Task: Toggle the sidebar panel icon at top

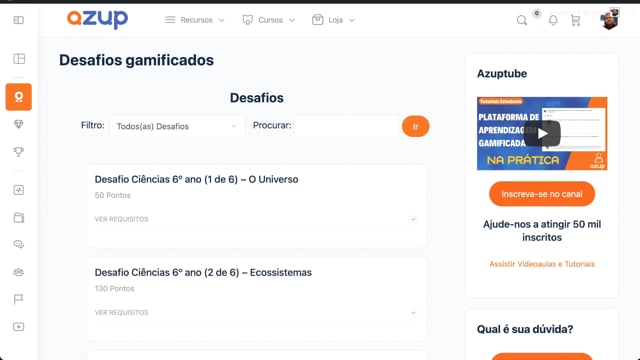Action: coord(19,20)
